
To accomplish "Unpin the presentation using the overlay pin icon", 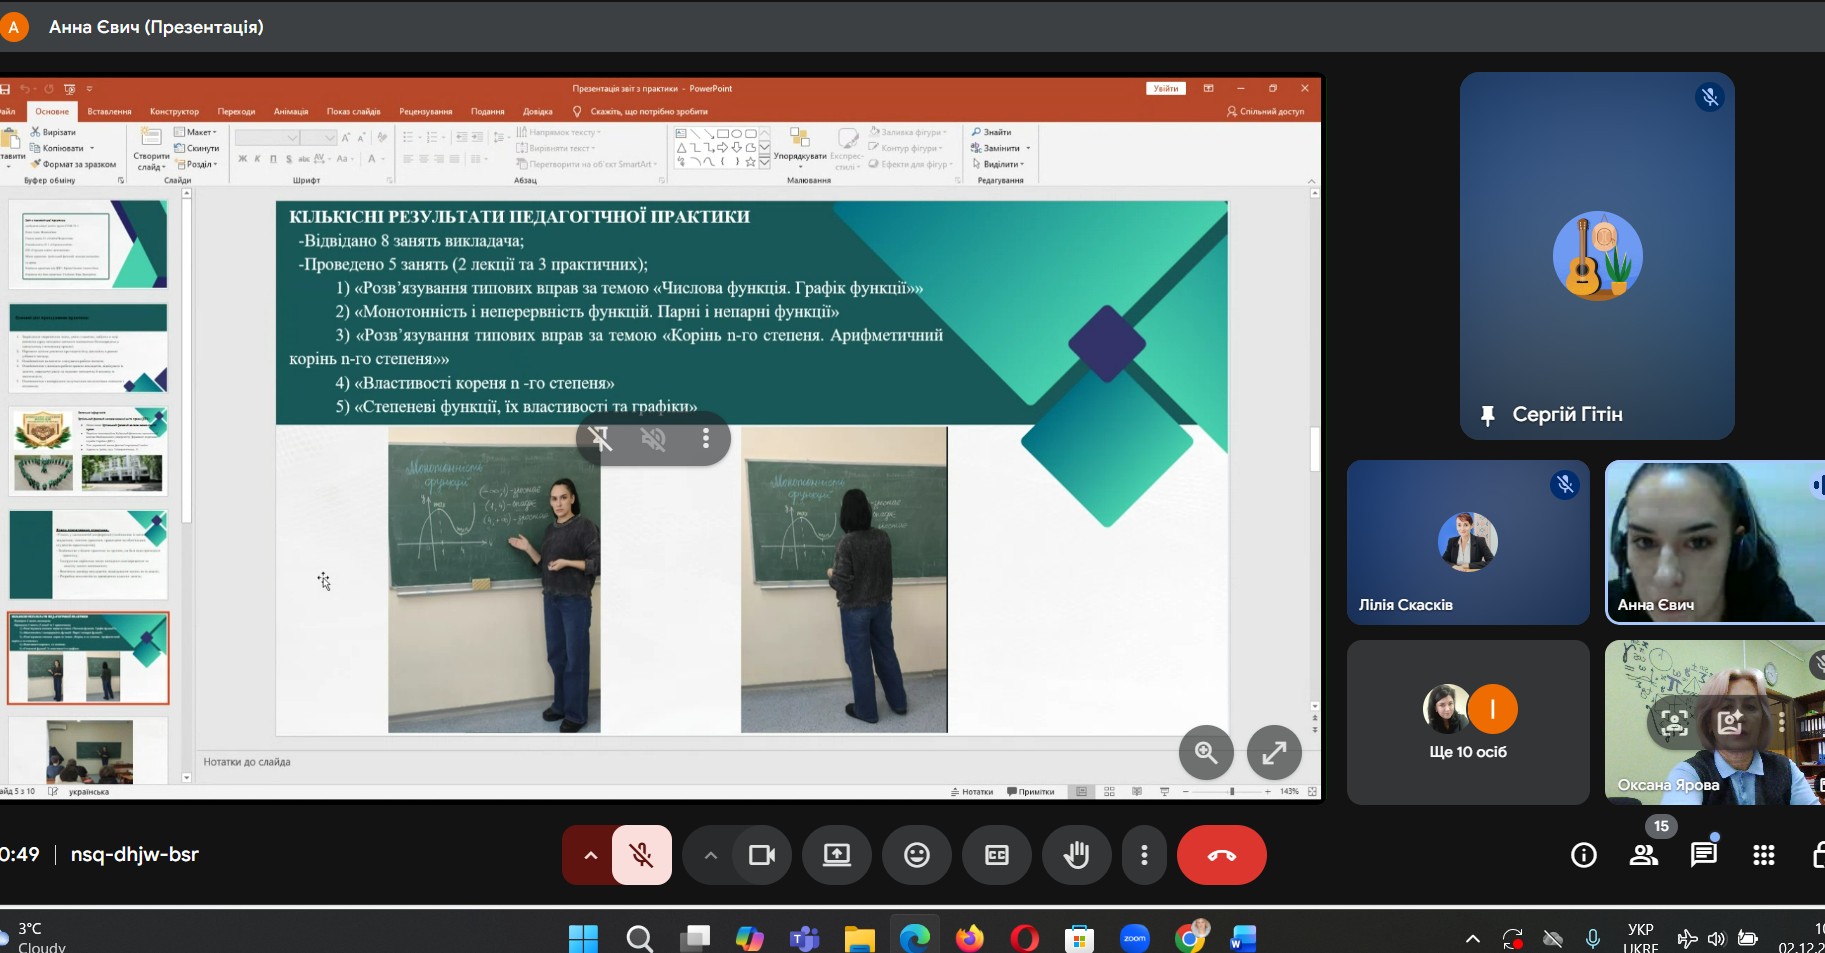I will [601, 438].
